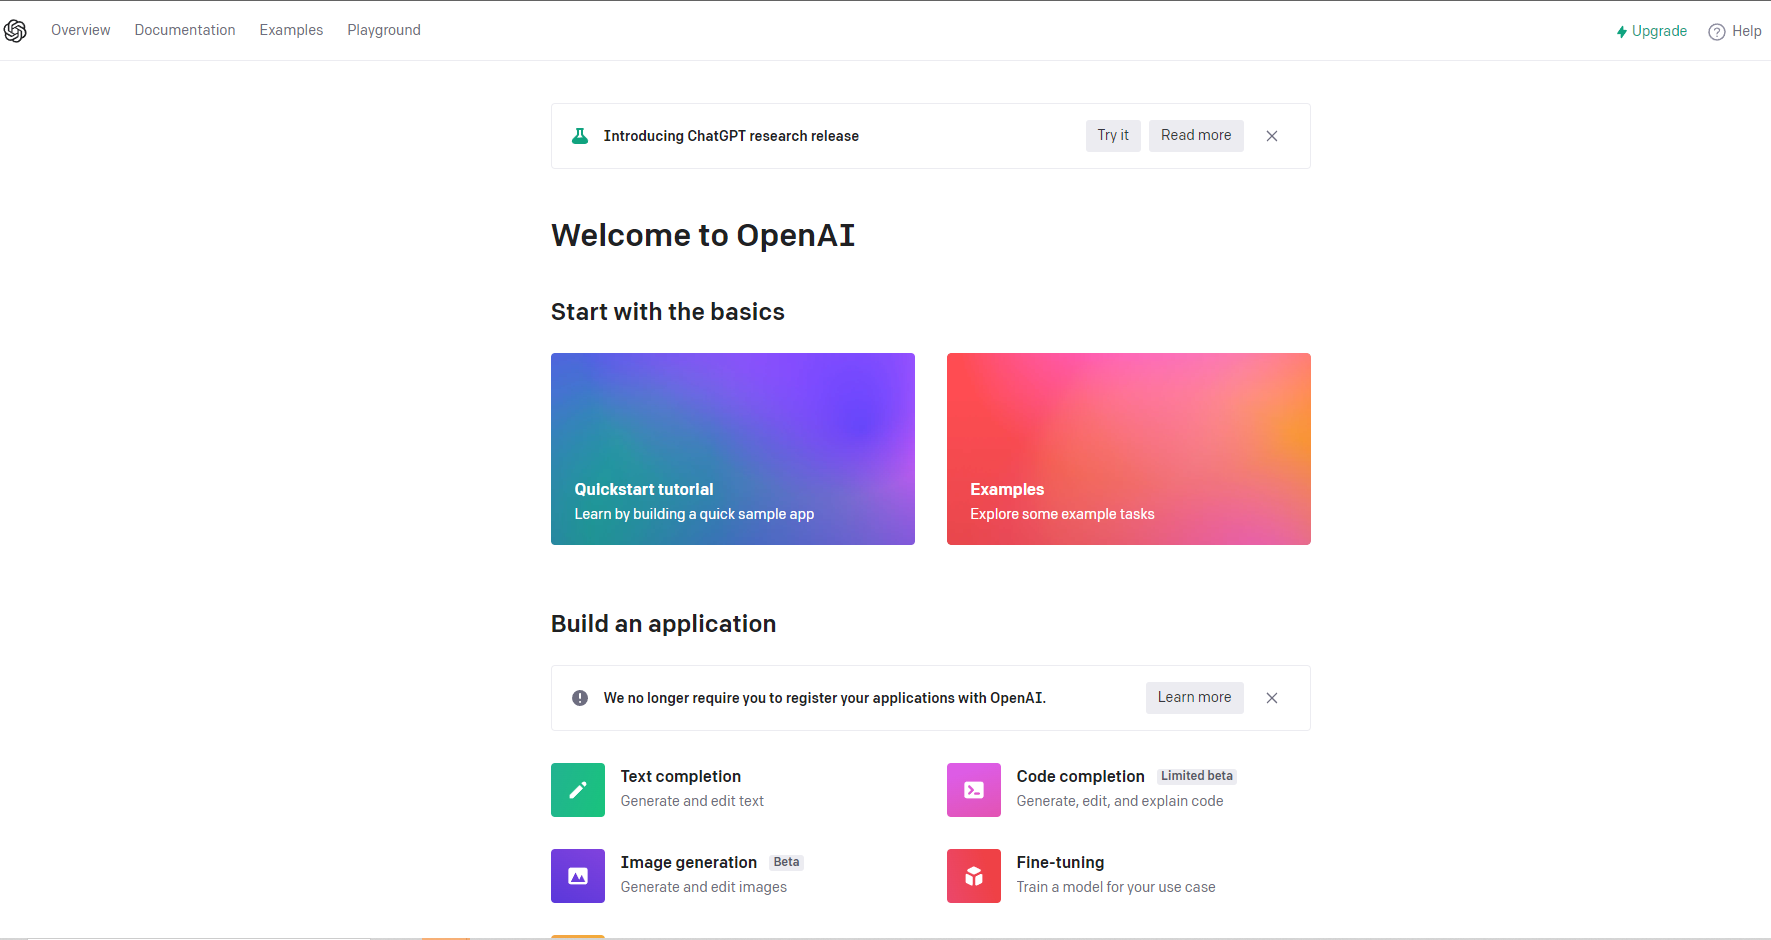Image resolution: width=1771 pixels, height=940 pixels.
Task: Click the Build an application heading
Action: click(664, 624)
